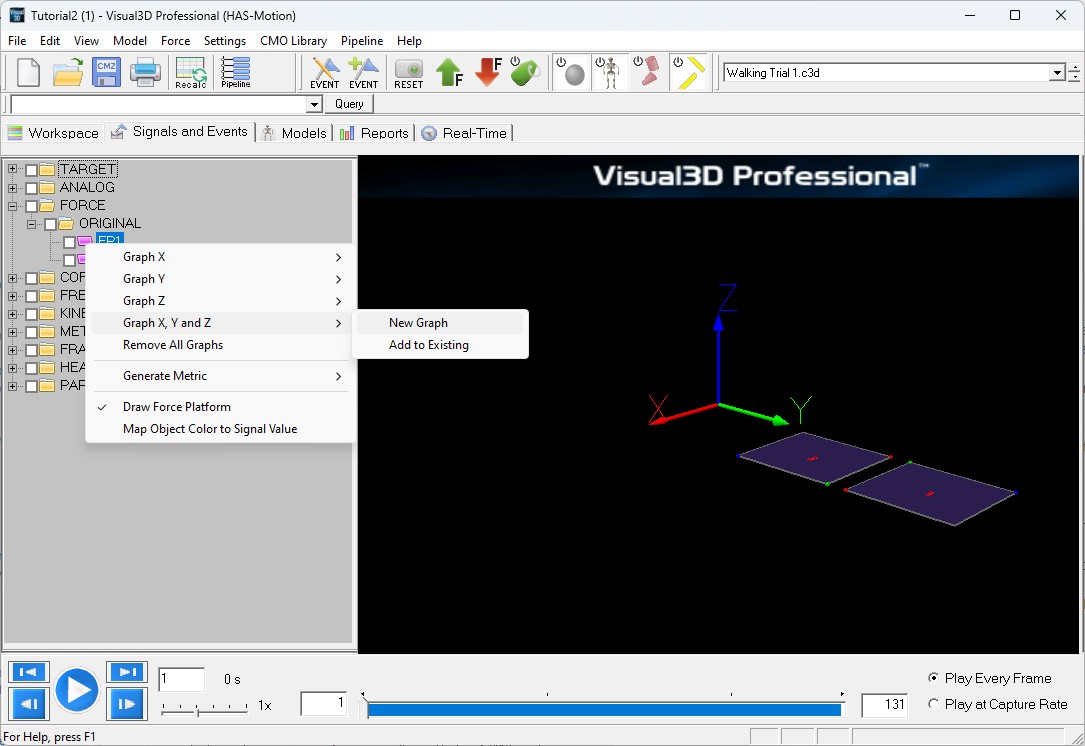Click the blue frame timeline bar

coord(604,709)
